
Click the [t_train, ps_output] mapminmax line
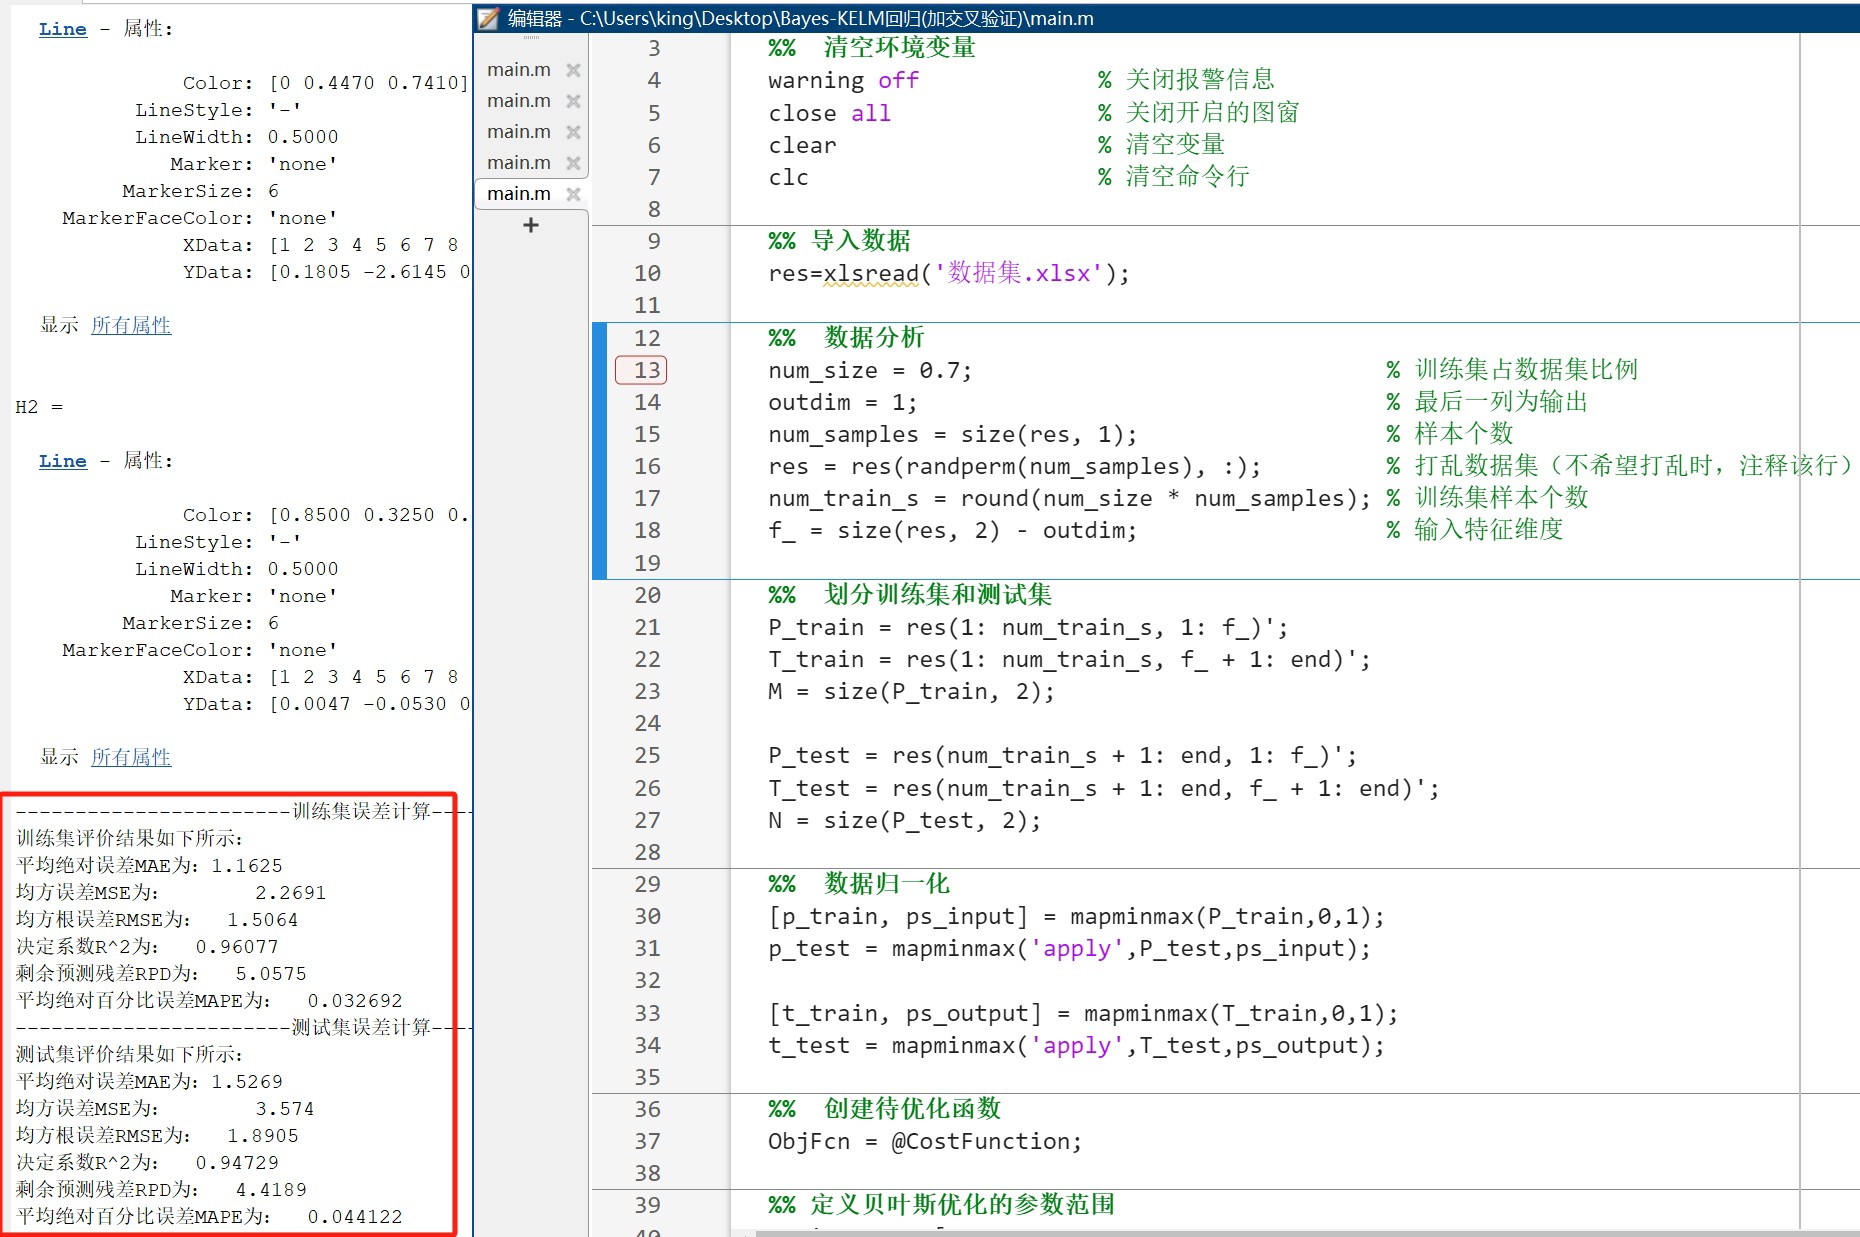point(1083,1013)
